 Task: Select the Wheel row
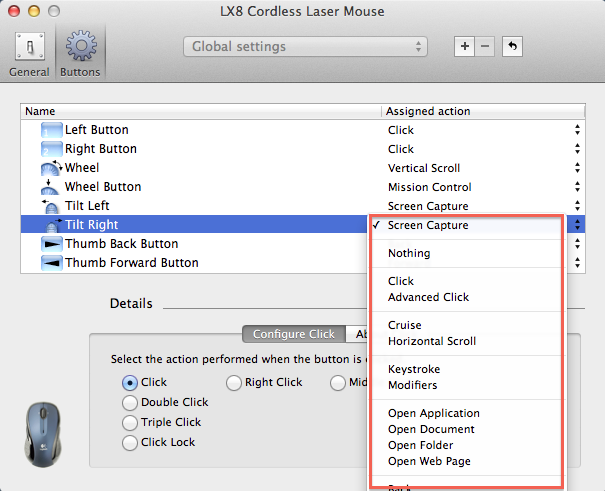point(303,168)
